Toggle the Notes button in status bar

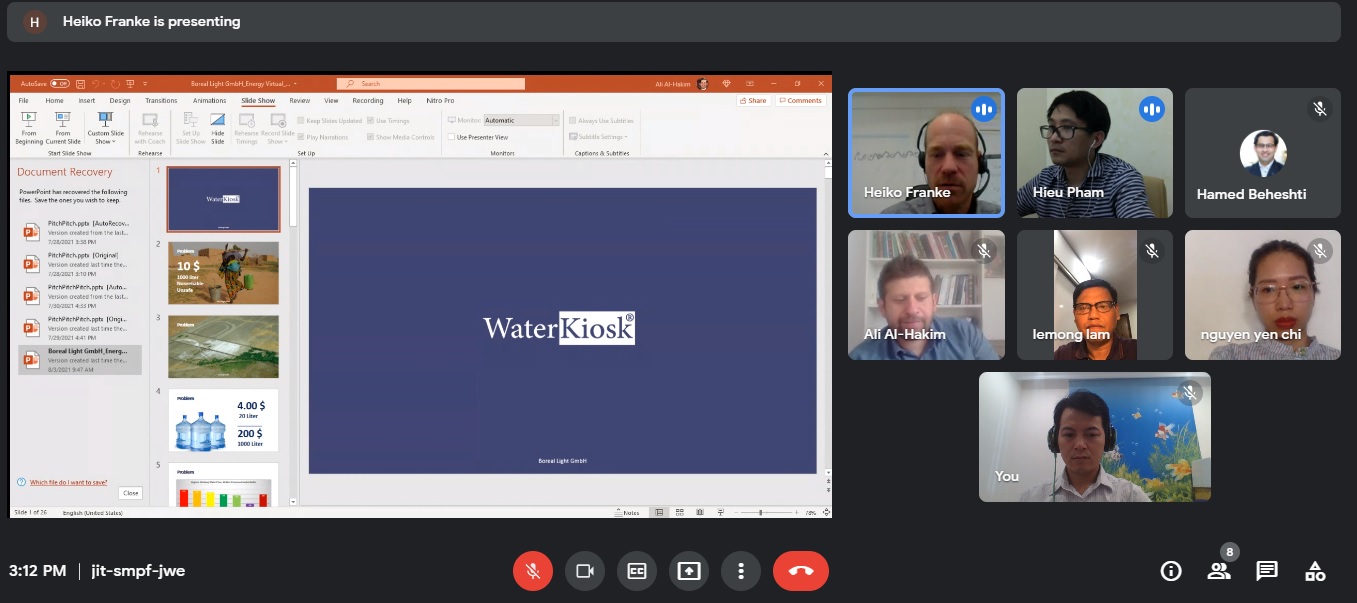[627, 512]
